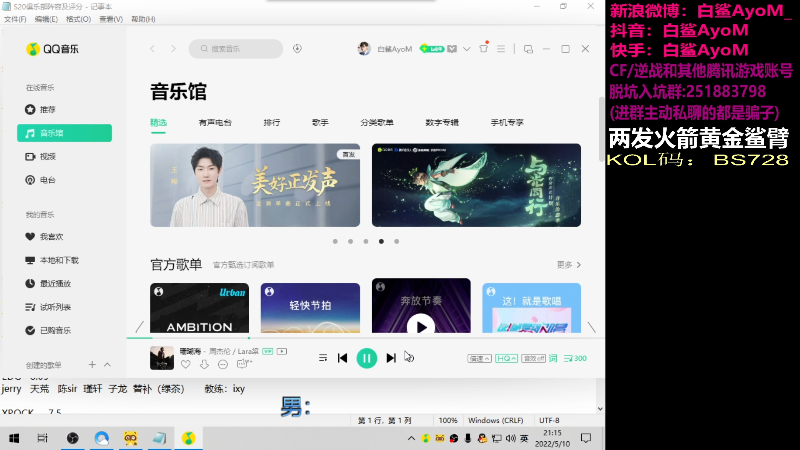Select the second banner carousel dot

click(351, 241)
